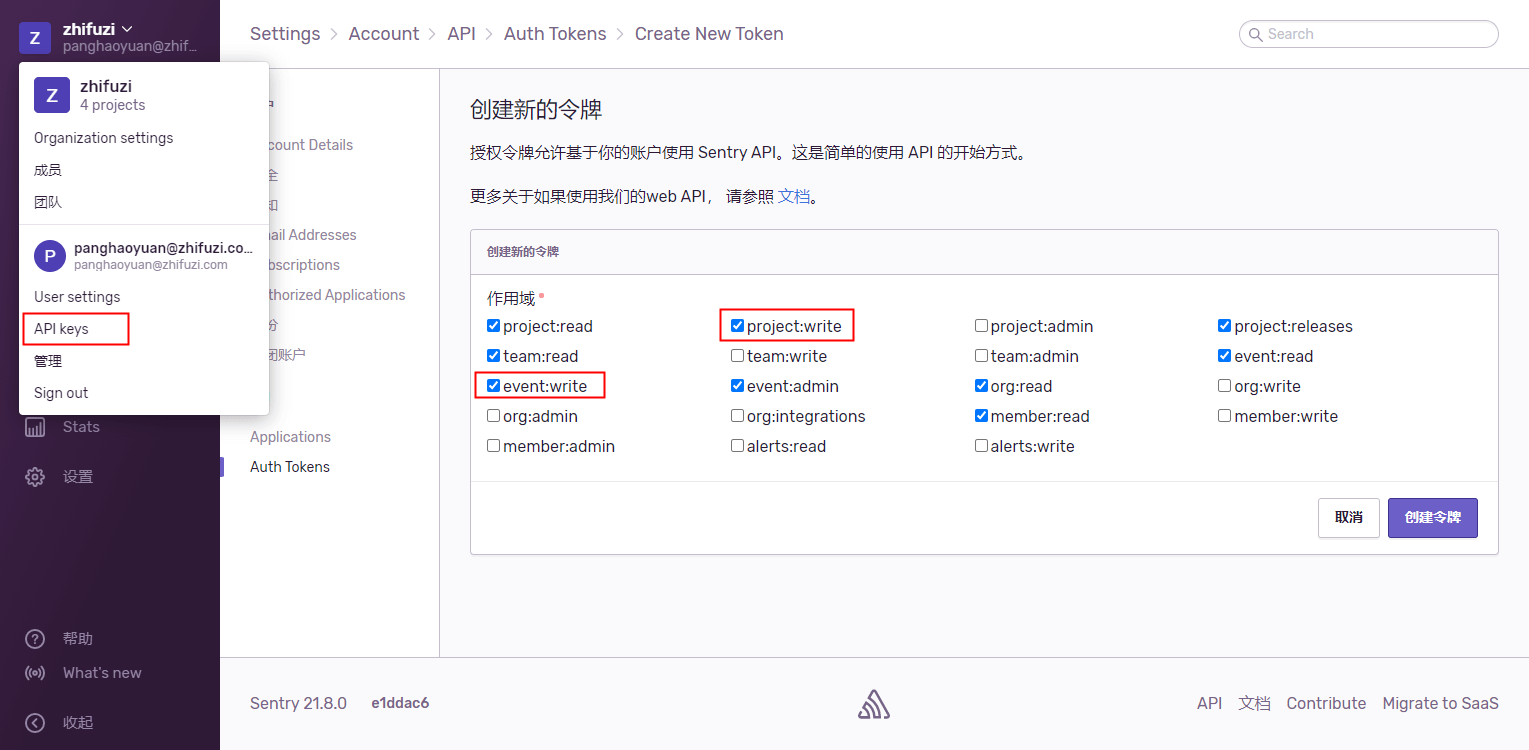The width and height of the screenshot is (1529, 750).
Task: Click the Sentry 21.8.0 version text
Action: (x=298, y=704)
